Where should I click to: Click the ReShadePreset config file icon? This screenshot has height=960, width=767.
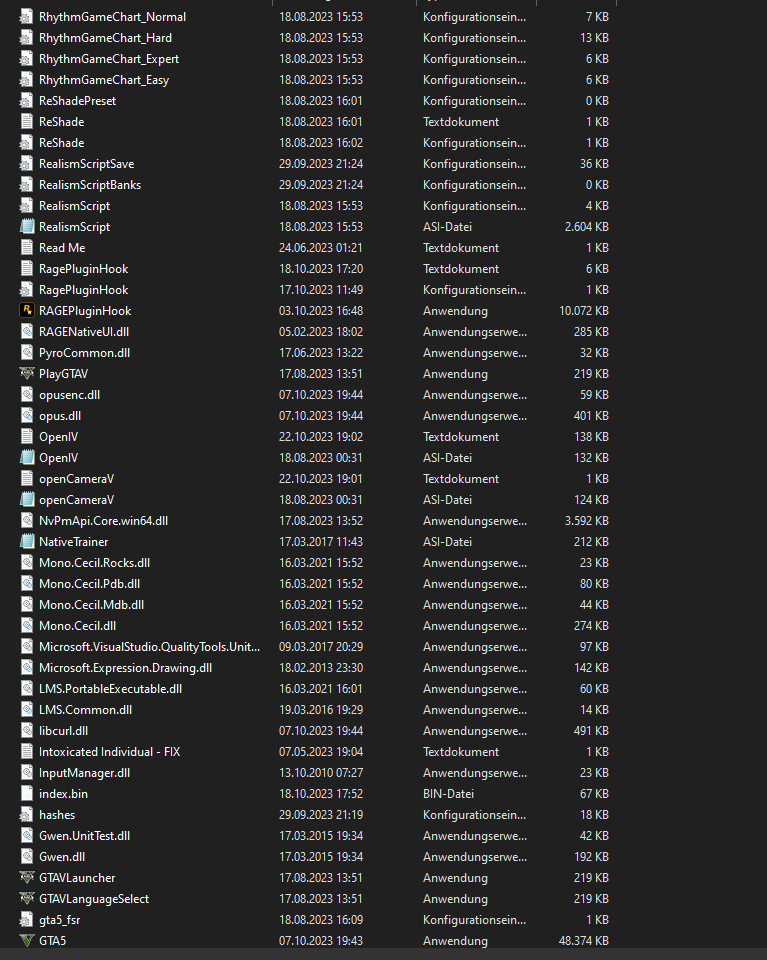(26, 100)
